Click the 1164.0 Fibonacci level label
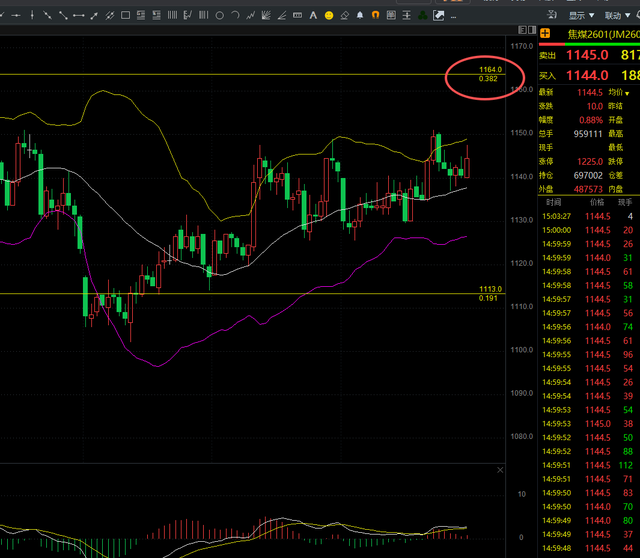 pos(490,70)
